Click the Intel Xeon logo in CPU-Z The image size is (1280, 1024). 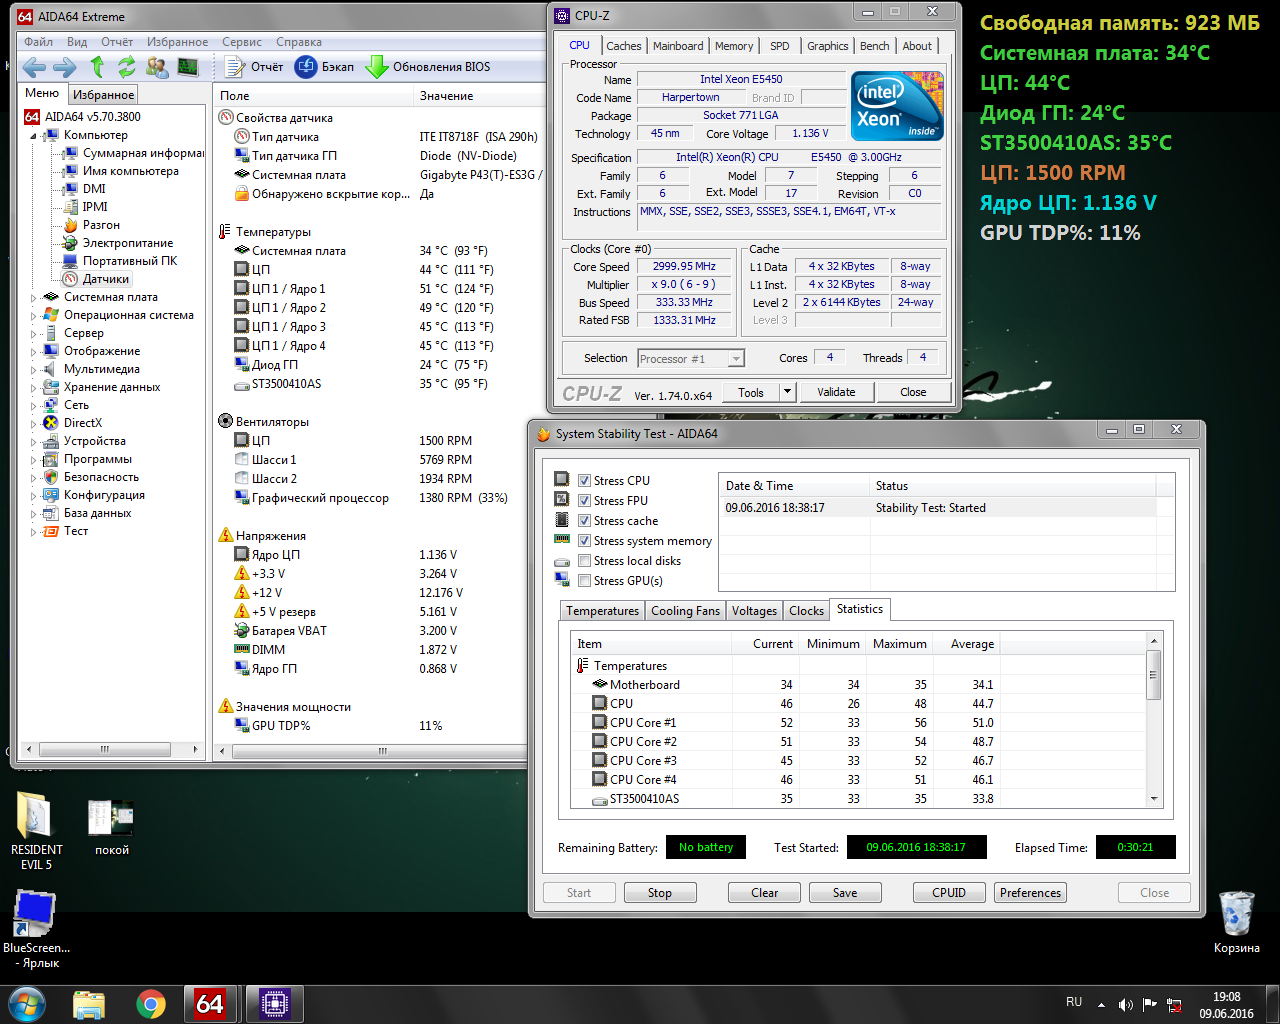point(897,105)
